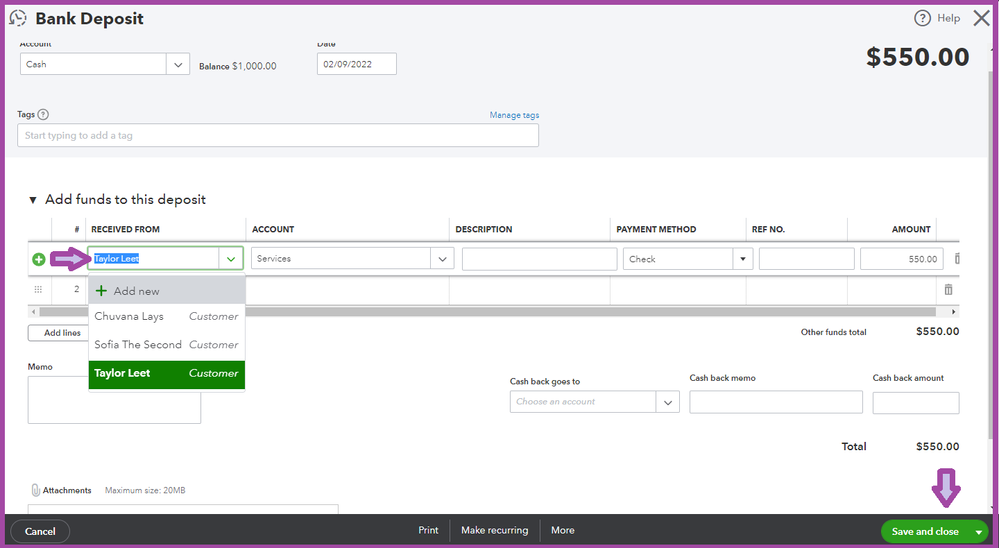Delete line 1 using its trash icon
999x548 pixels.
(957, 259)
